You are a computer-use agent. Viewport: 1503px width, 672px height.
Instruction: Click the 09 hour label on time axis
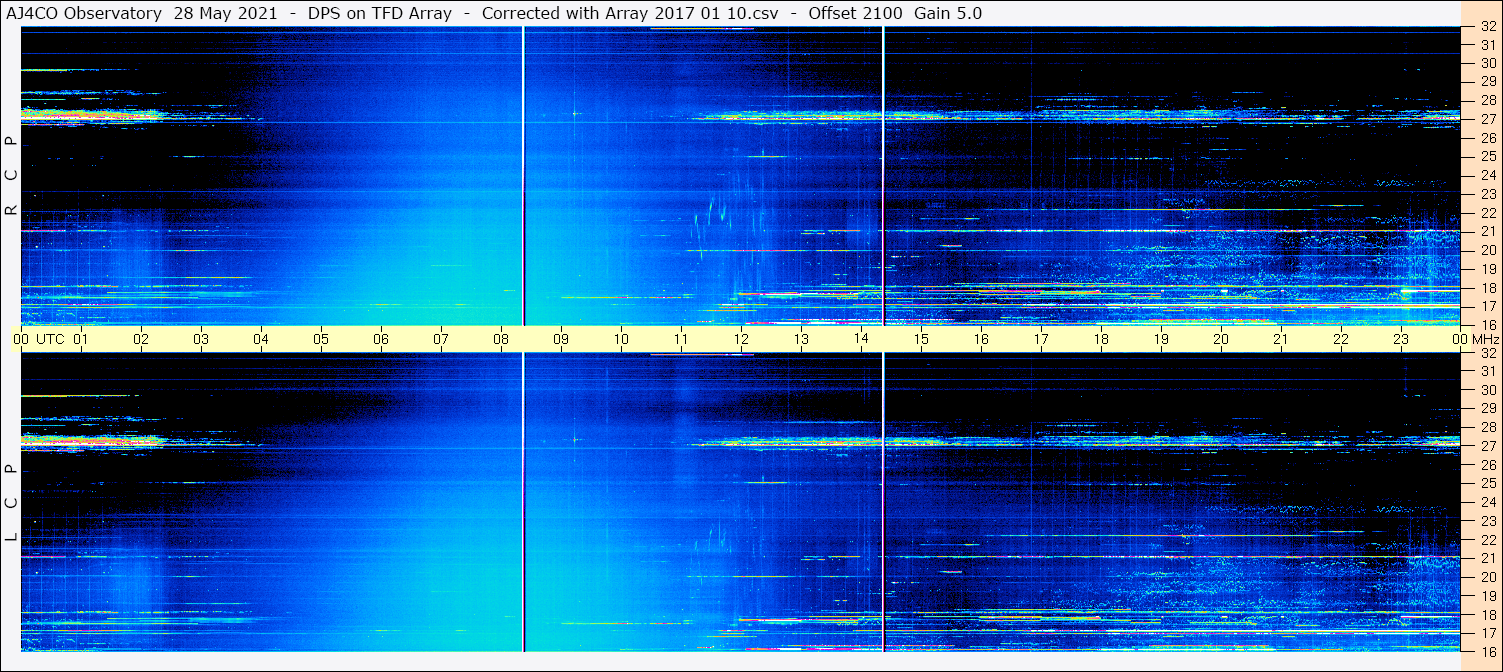[x=561, y=339]
